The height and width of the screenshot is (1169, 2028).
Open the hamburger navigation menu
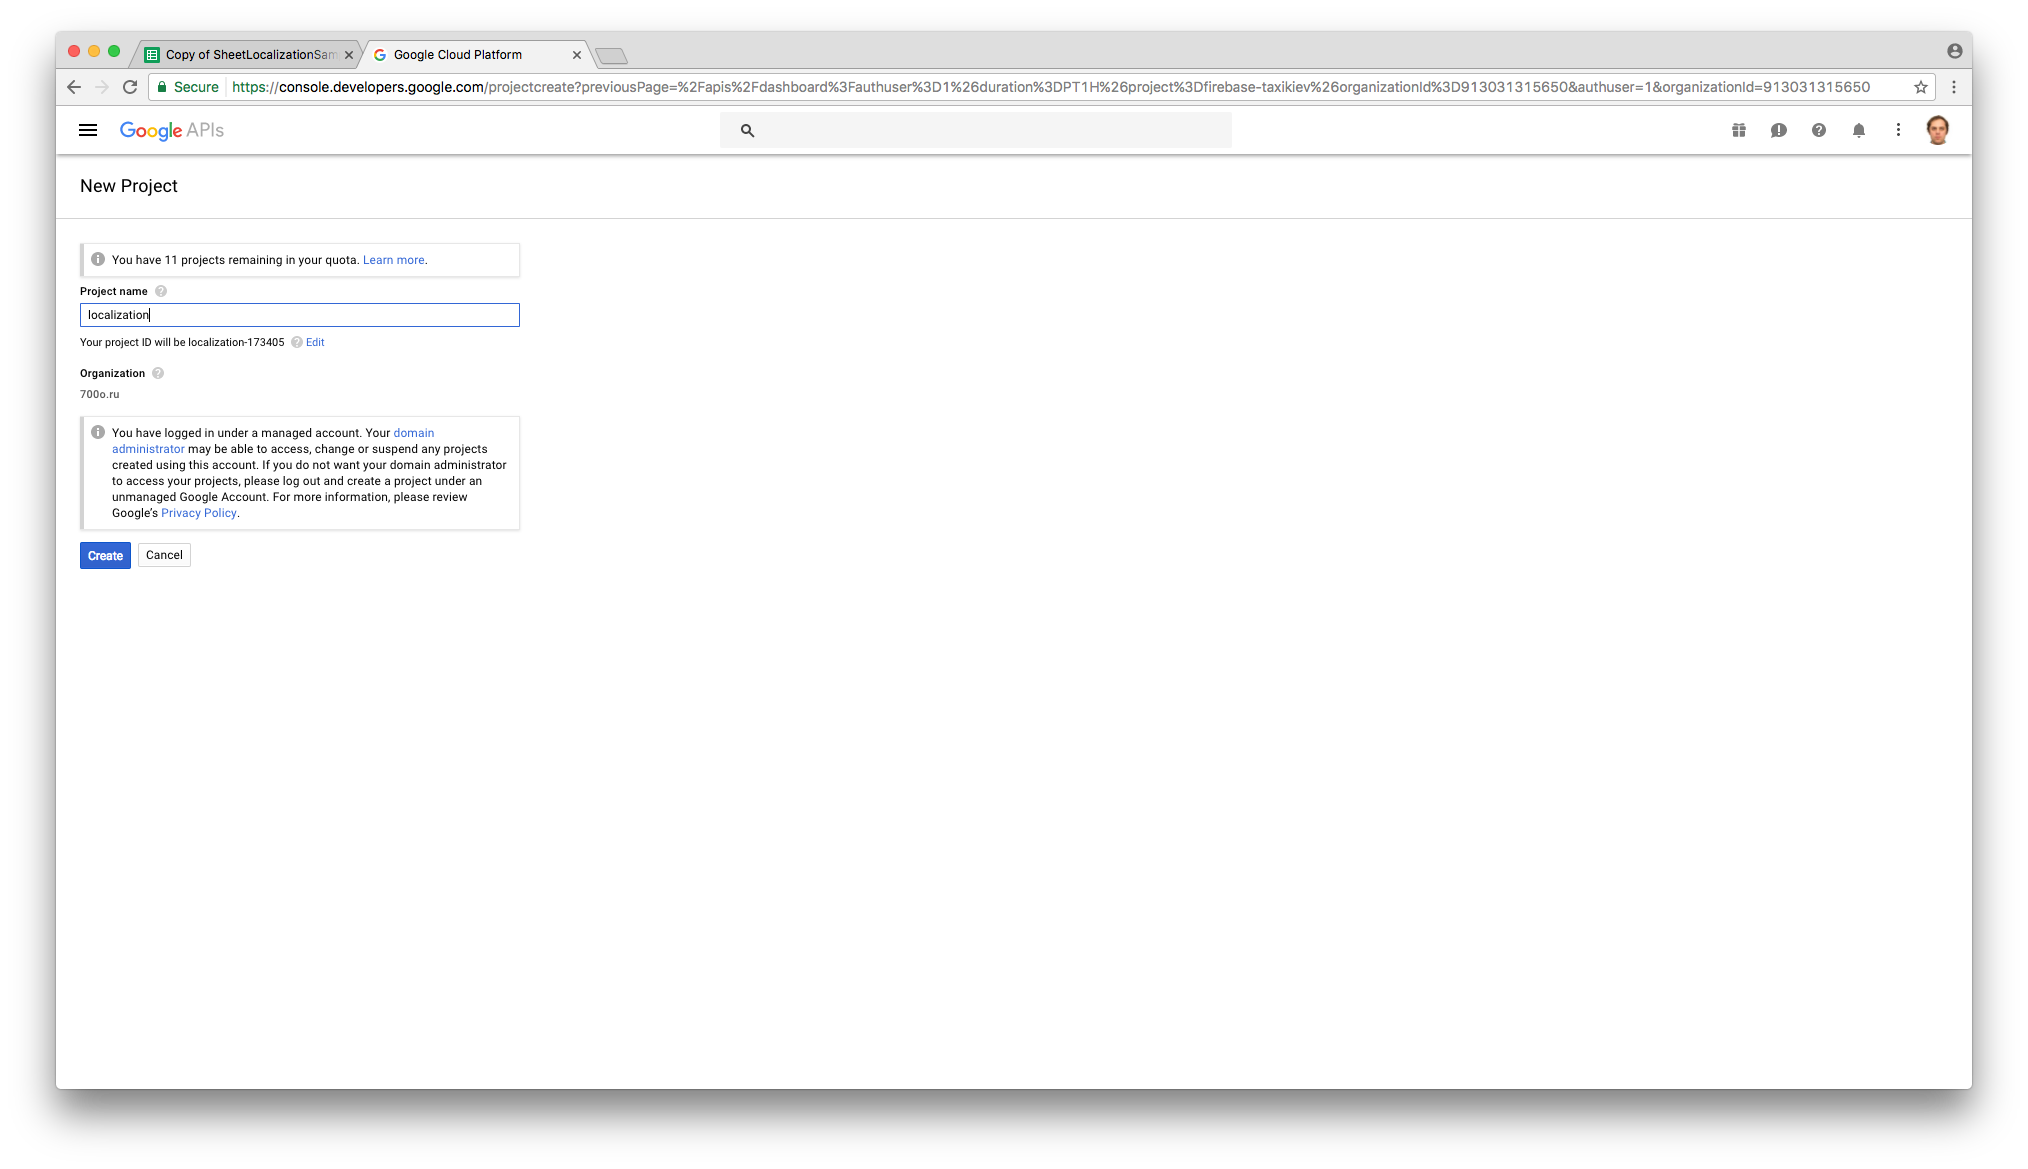tap(88, 130)
